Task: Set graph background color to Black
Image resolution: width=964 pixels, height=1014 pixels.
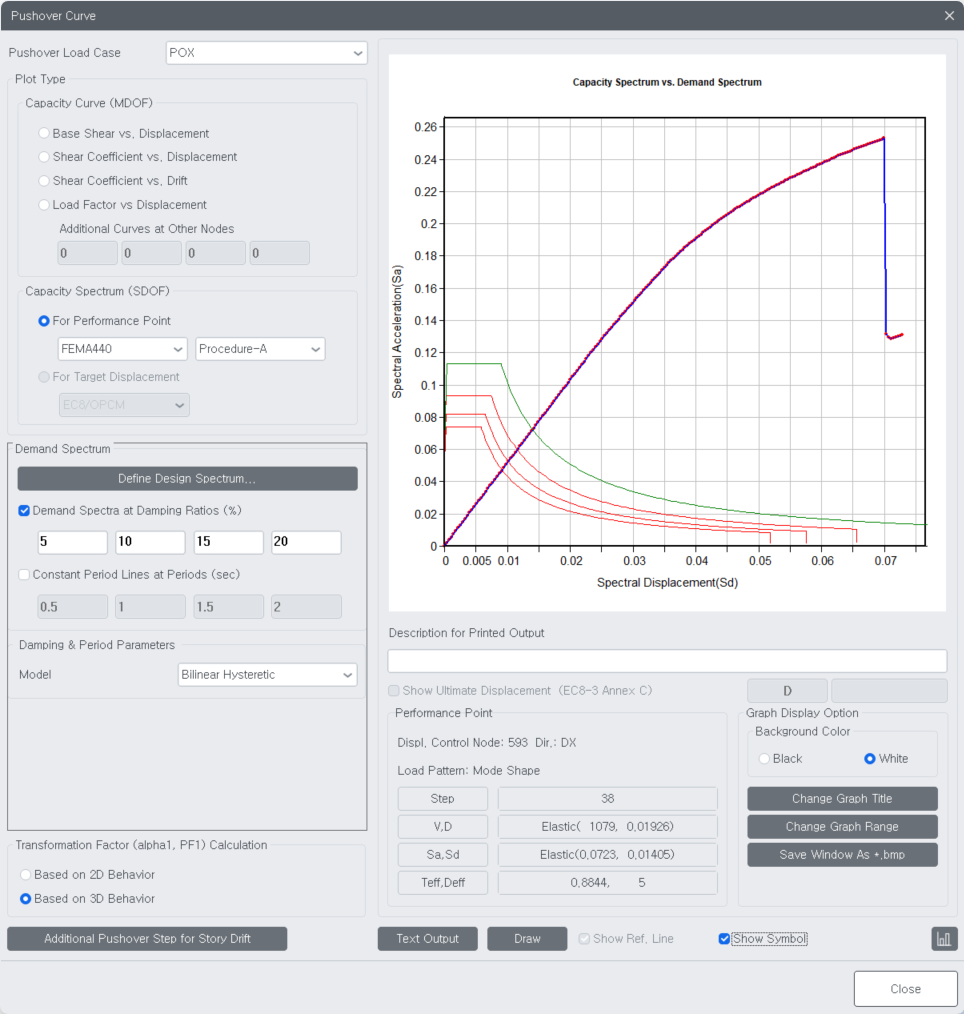Action: click(764, 759)
